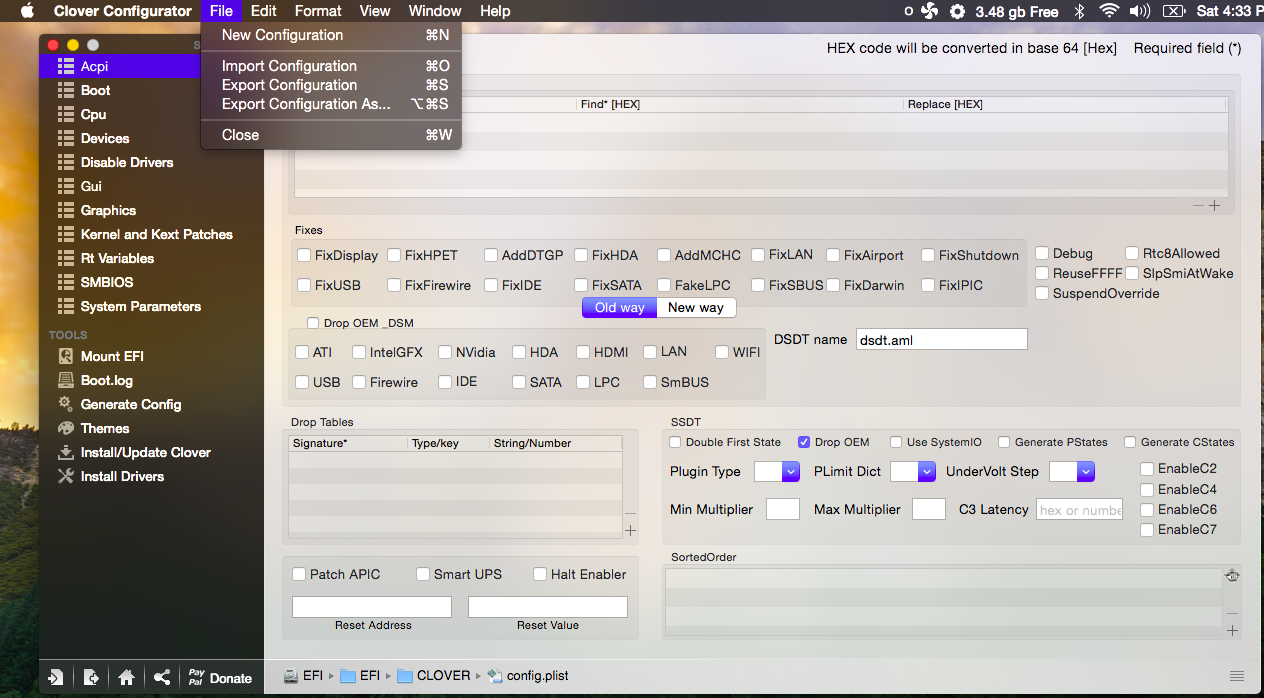Screen dimensions: 1264x698
Task: Choose Export Configuration As... menu item
Action: tap(331, 104)
